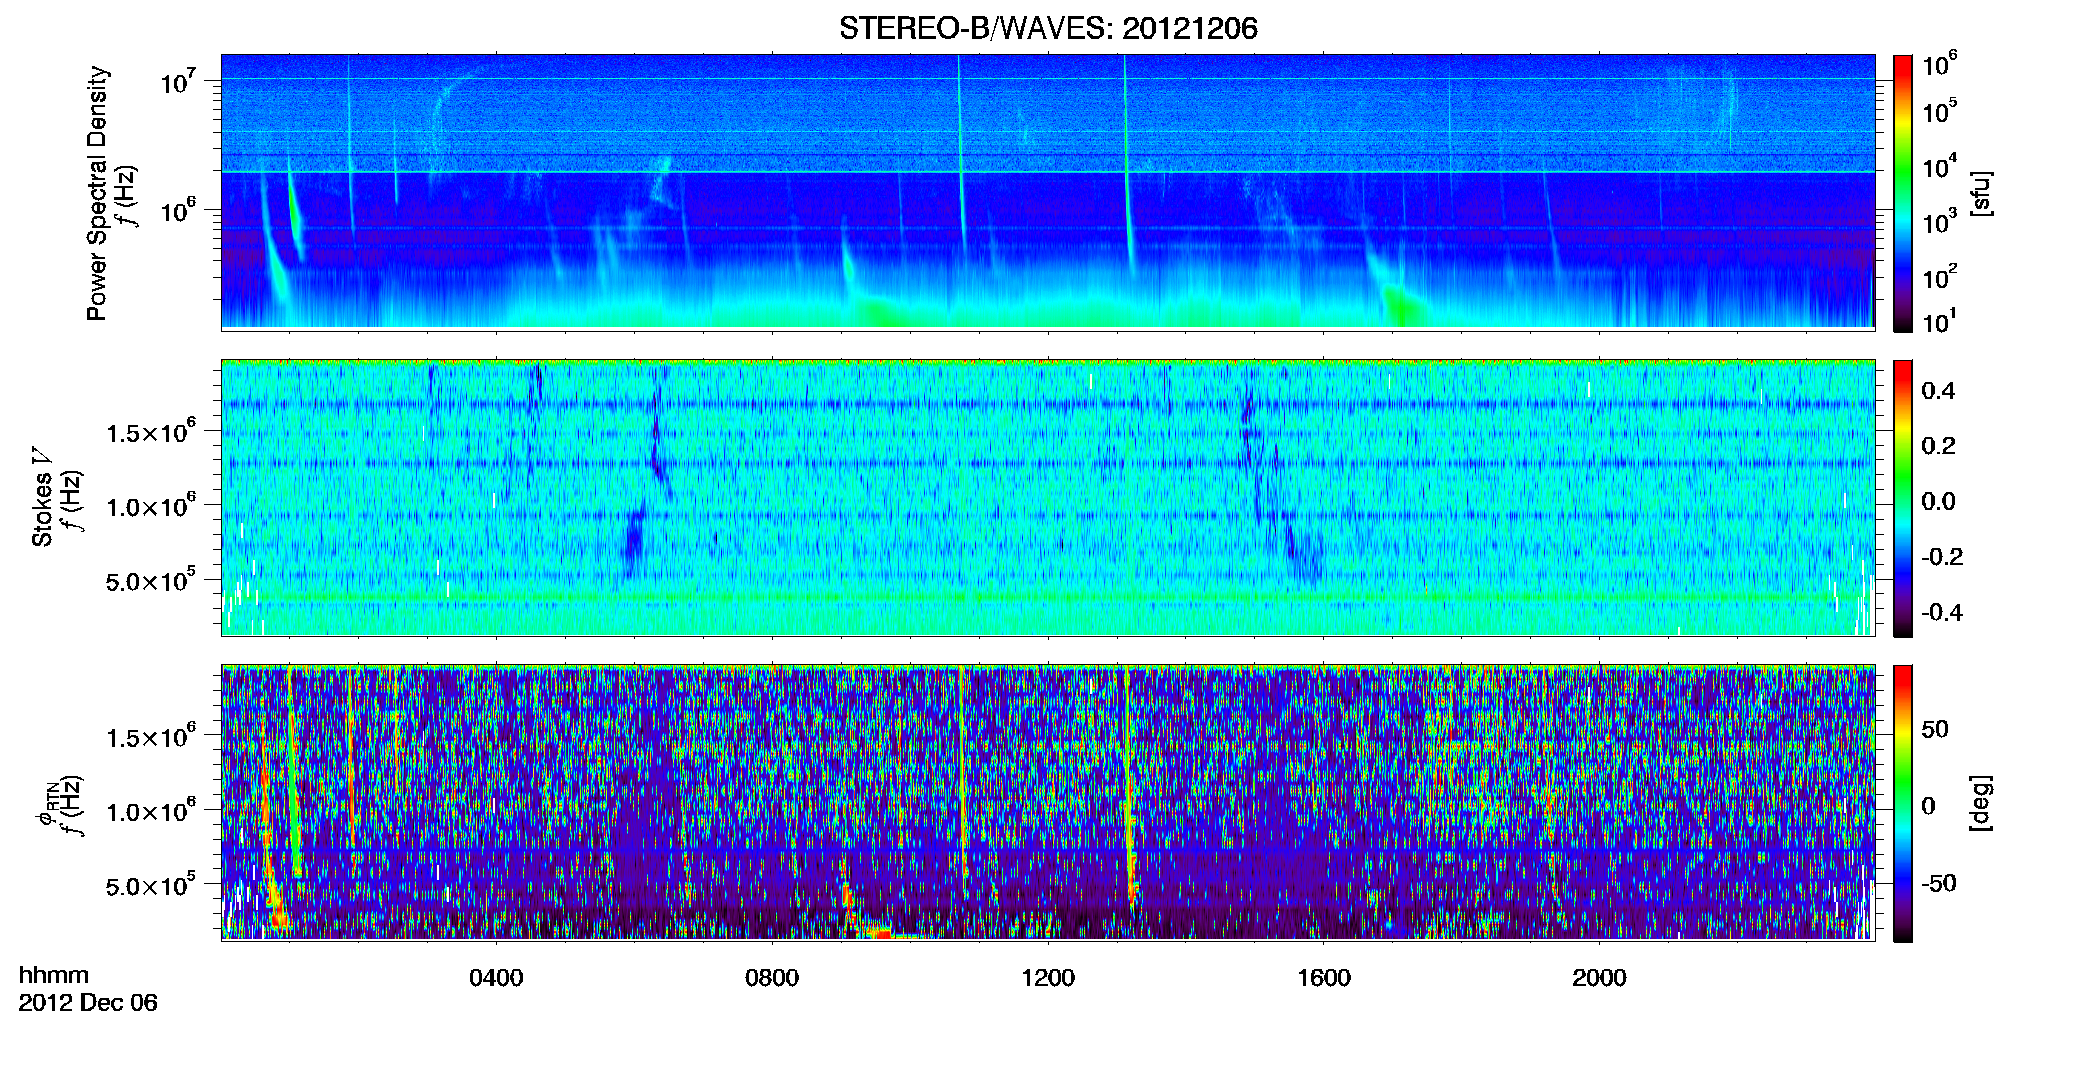Click the date label 2012 Dec 06
The height and width of the screenshot is (1080, 2096).
coord(88,1003)
